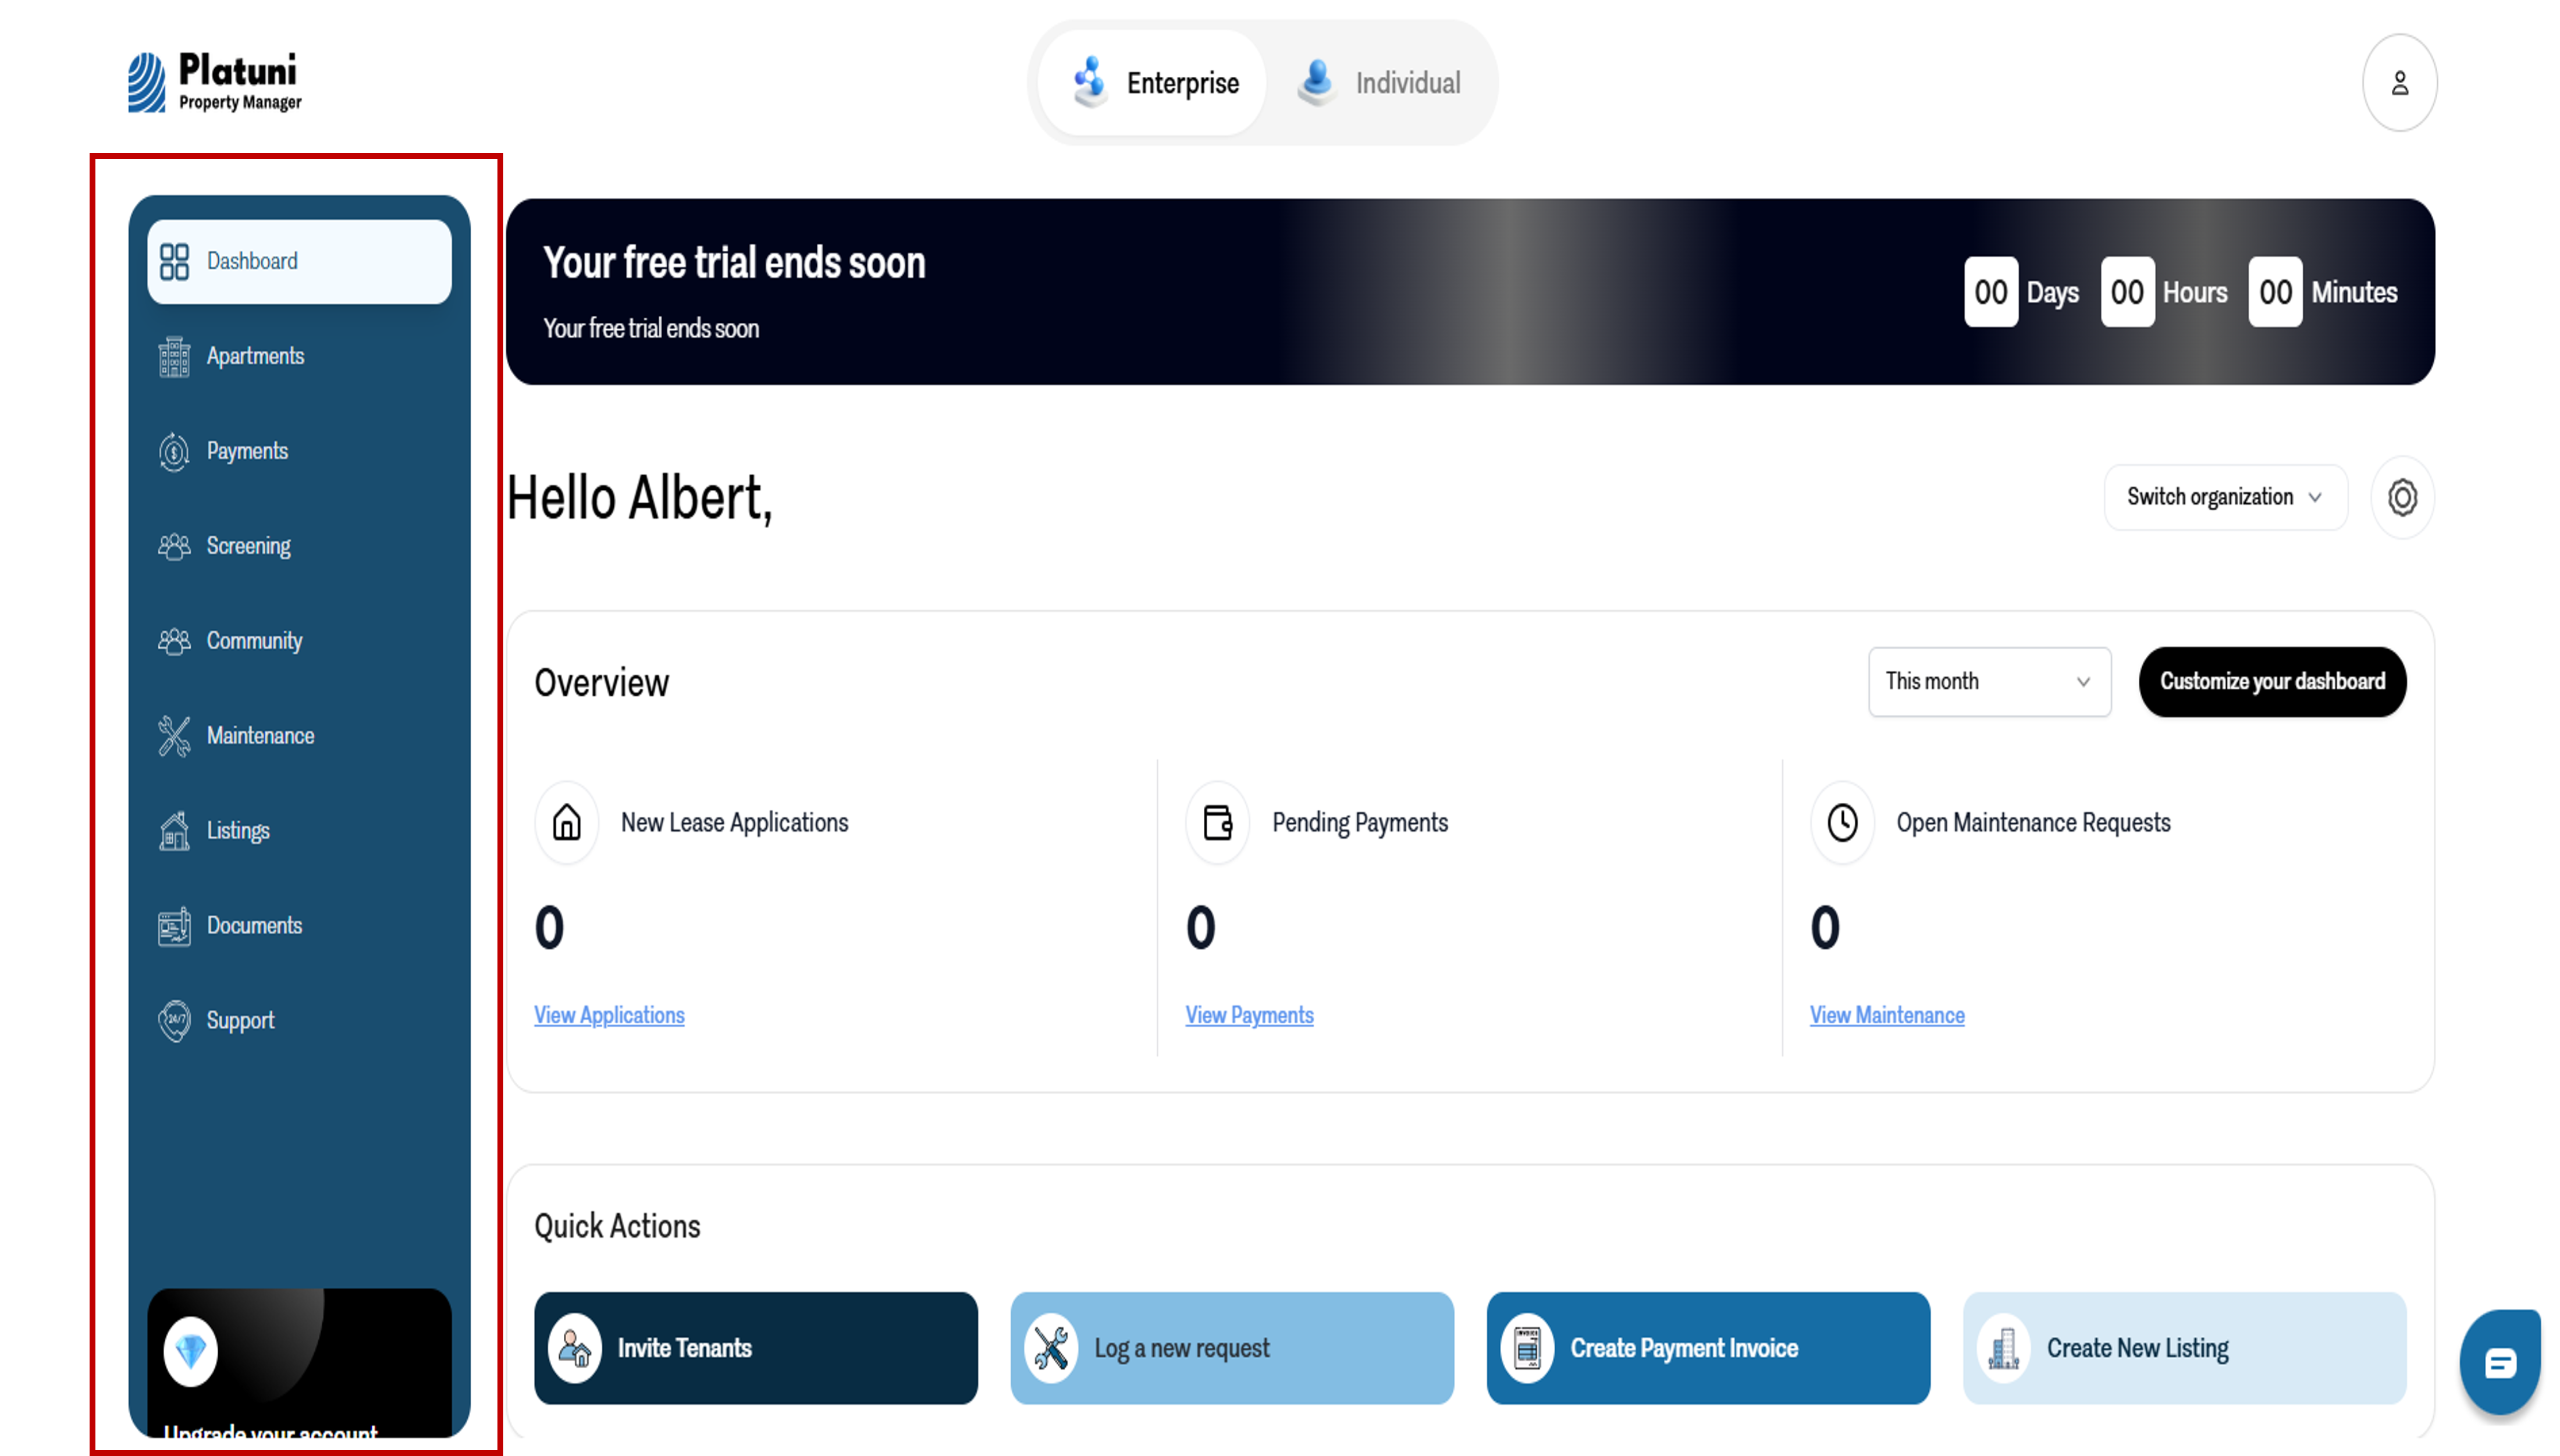Screen dimensions: 2560x1456
Task: Select Support in the sidebar
Action: pos(299,1021)
